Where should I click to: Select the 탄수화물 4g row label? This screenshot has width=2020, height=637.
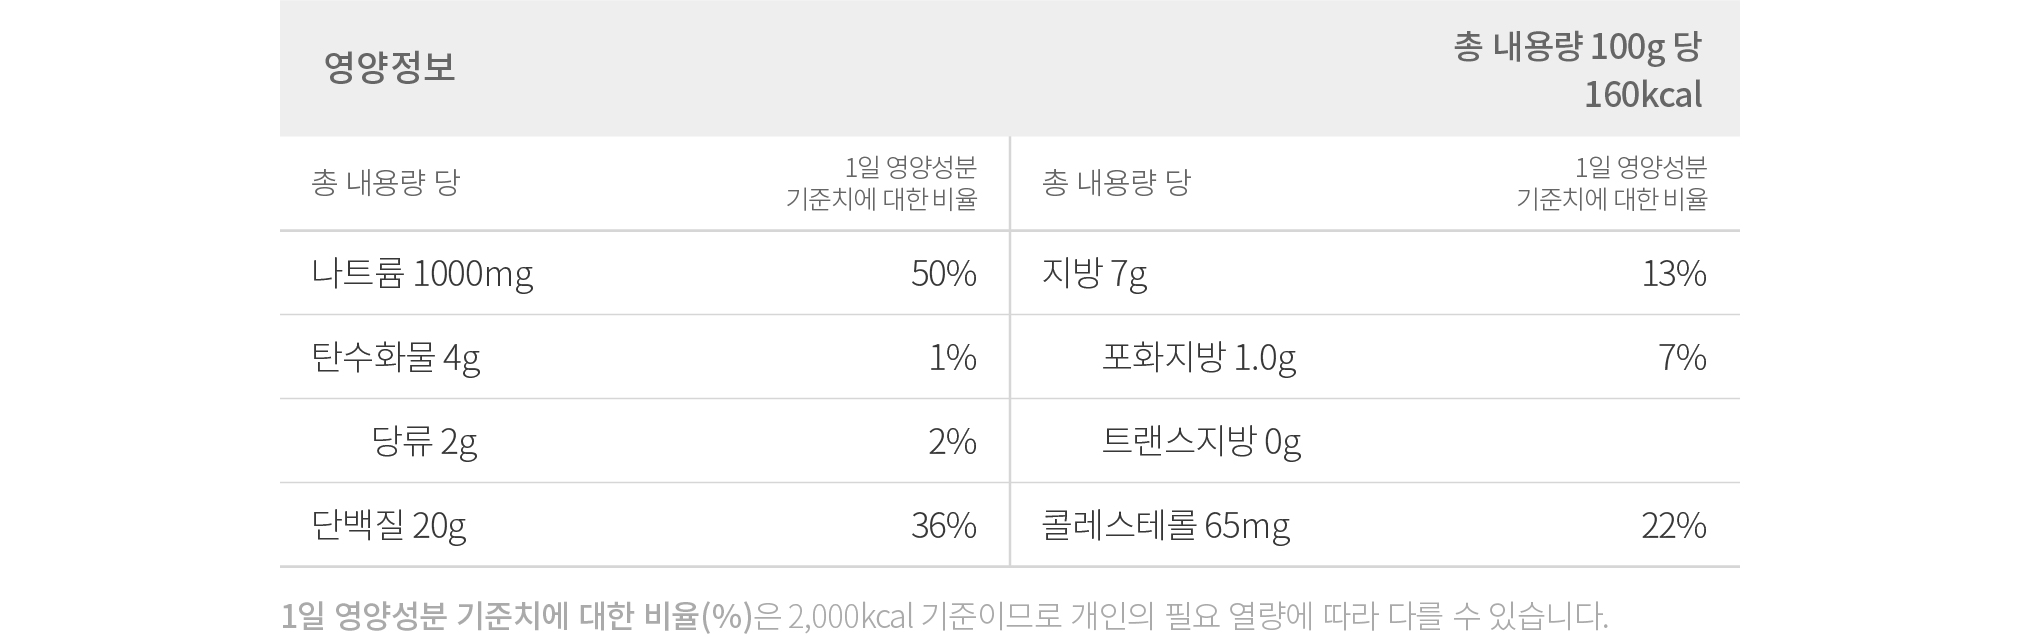click(x=396, y=357)
